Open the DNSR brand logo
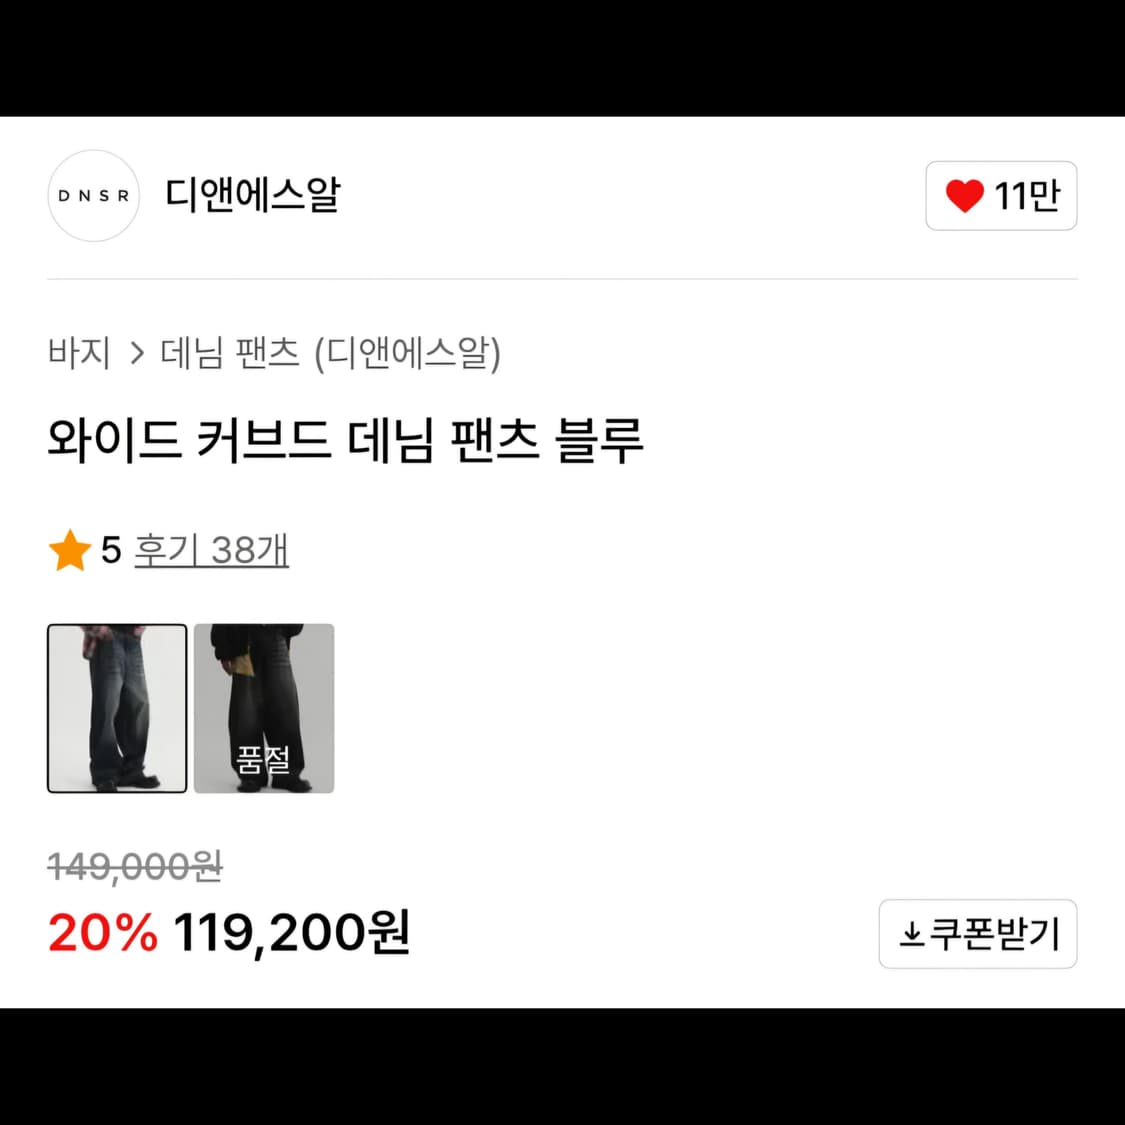 [x=94, y=196]
